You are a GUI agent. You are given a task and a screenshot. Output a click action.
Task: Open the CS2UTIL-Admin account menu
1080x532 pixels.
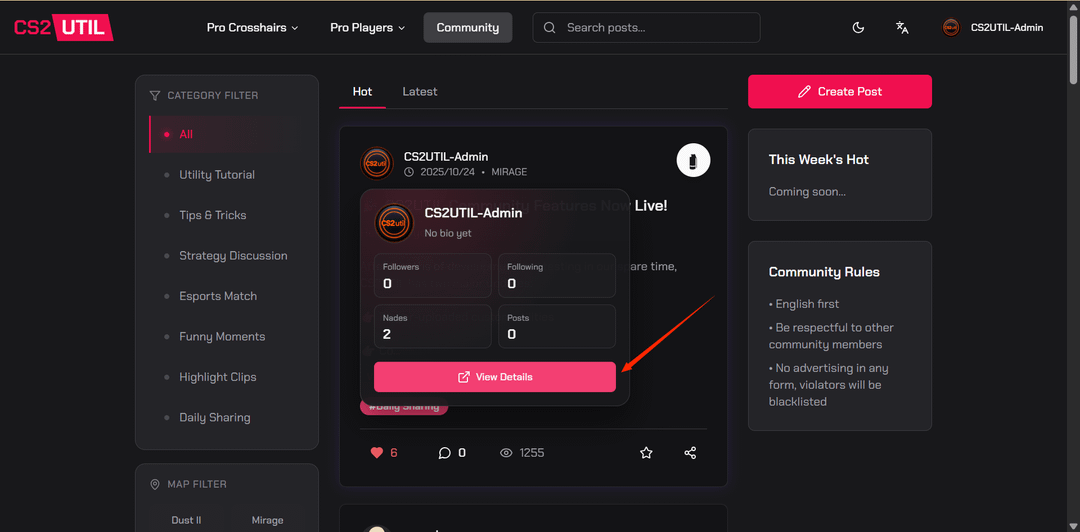coord(1006,28)
